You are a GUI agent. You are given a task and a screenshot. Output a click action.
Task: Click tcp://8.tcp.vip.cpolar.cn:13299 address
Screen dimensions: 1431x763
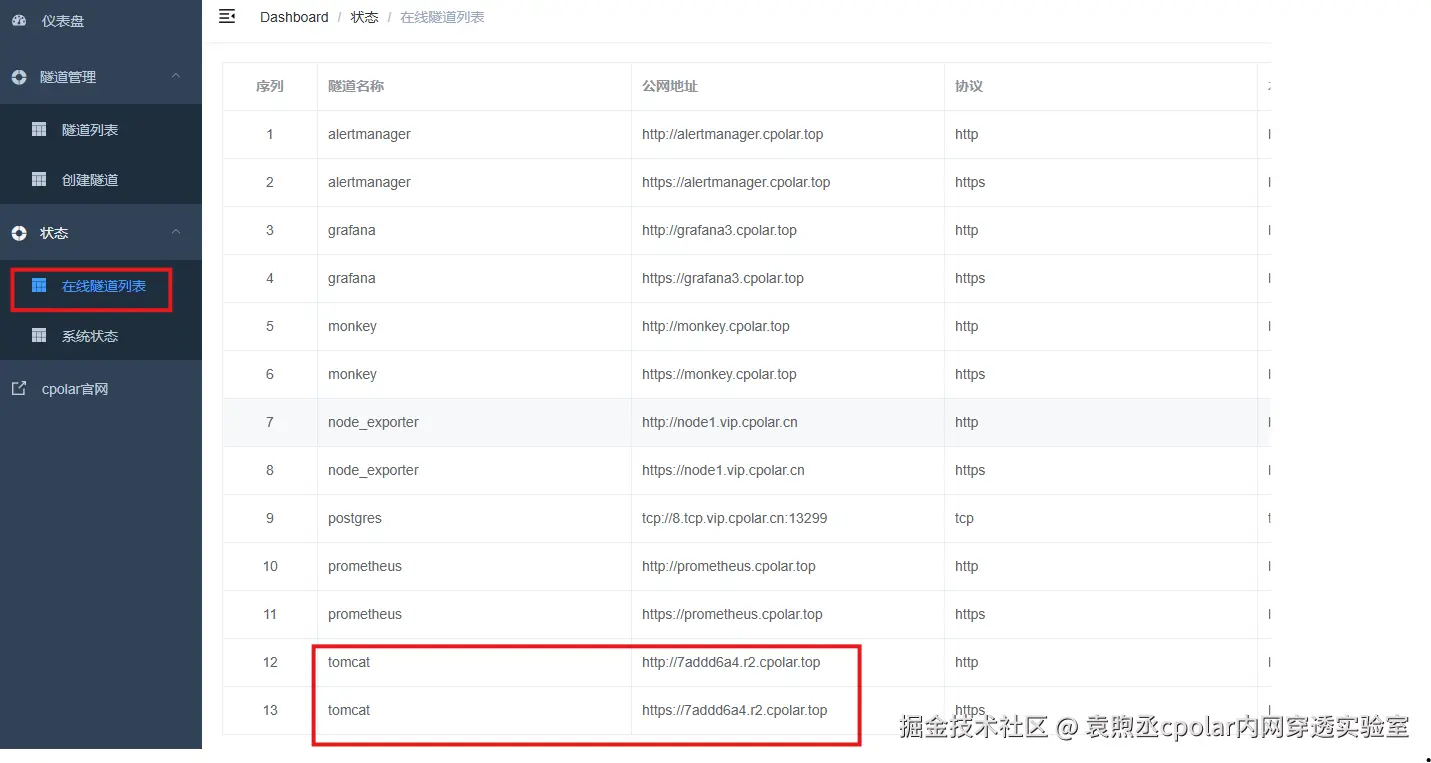pos(735,518)
